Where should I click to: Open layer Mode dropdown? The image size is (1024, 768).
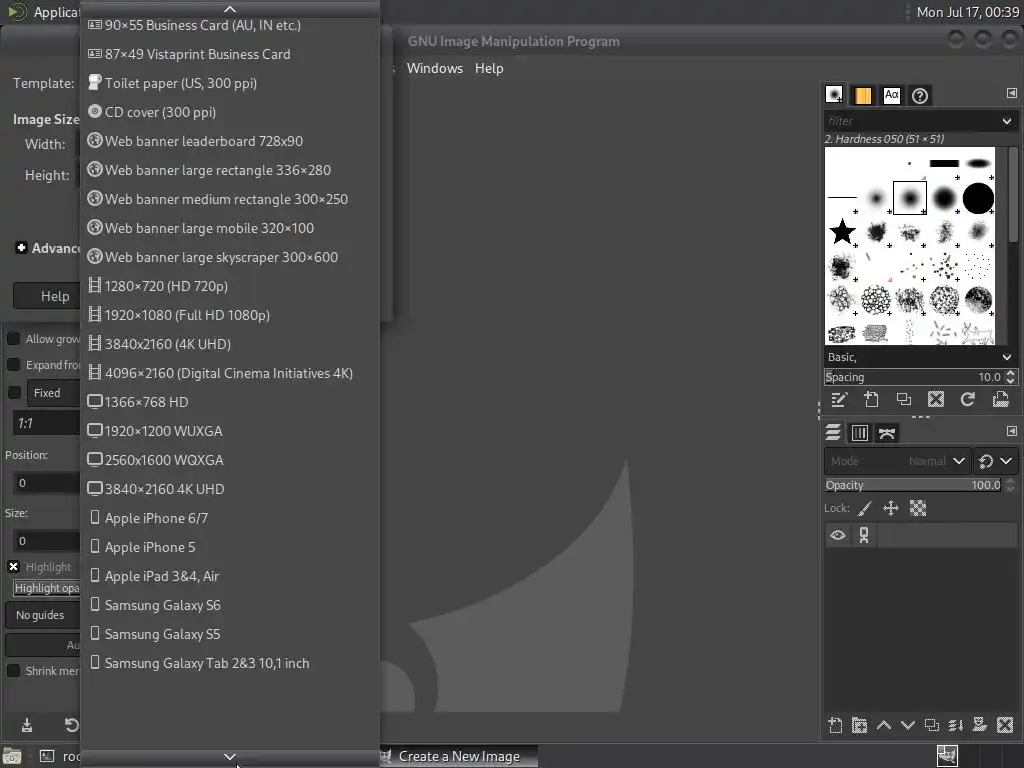pos(897,461)
